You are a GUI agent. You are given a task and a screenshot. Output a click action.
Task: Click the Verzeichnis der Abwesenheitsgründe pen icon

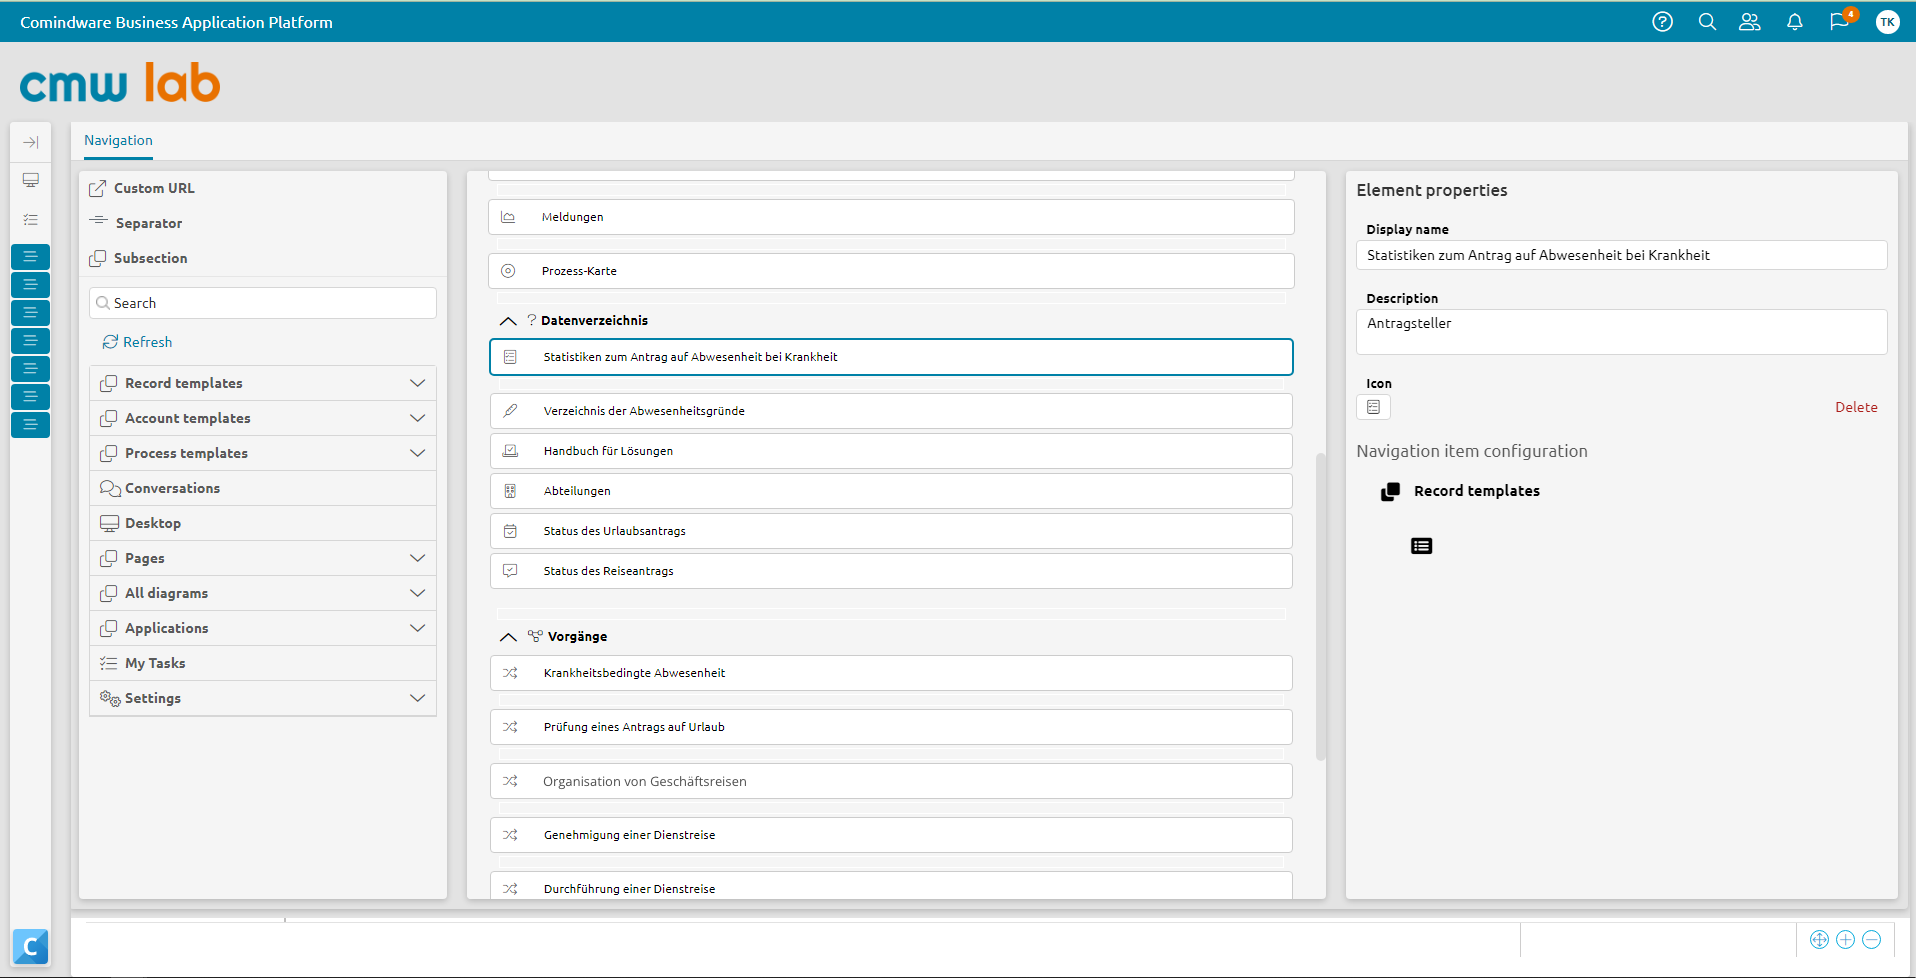coord(510,411)
